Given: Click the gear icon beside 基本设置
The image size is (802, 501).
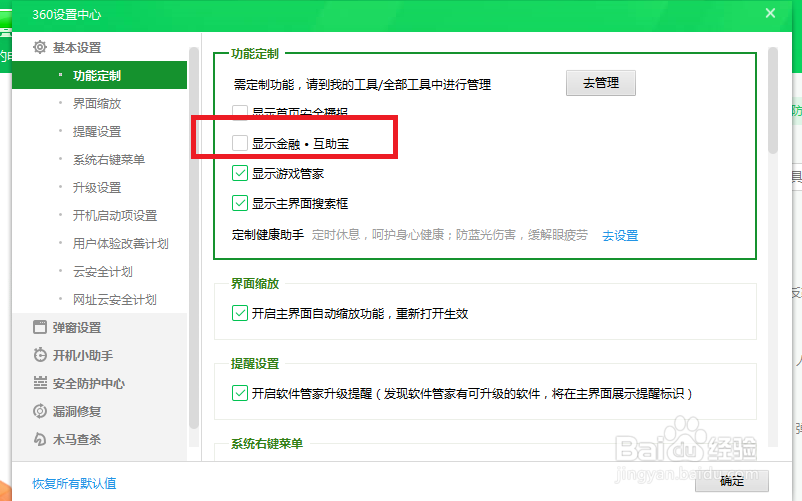Looking at the screenshot, I should pyautogui.click(x=39, y=48).
